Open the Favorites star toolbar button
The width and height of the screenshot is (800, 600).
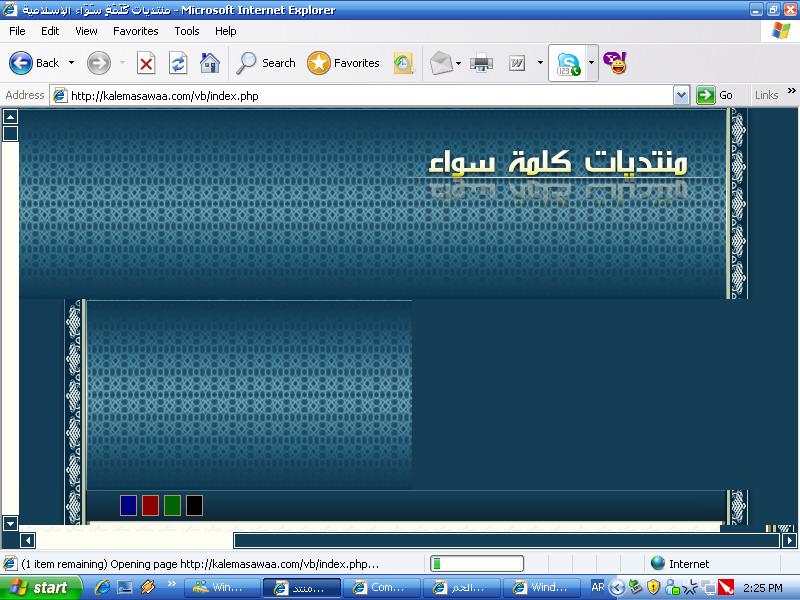click(x=344, y=63)
